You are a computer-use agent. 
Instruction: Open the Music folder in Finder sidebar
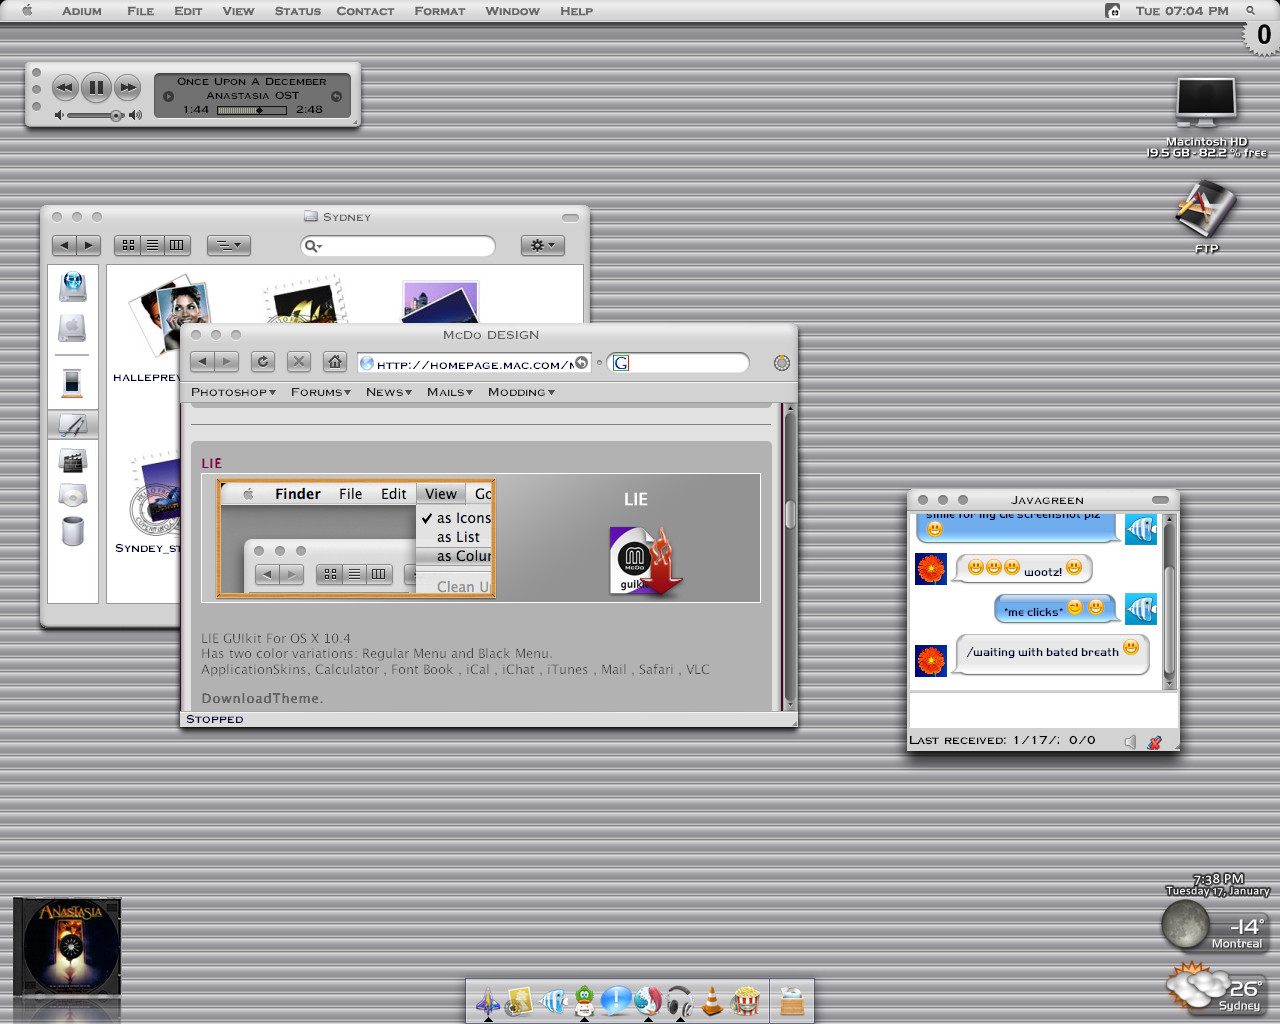pos(73,495)
